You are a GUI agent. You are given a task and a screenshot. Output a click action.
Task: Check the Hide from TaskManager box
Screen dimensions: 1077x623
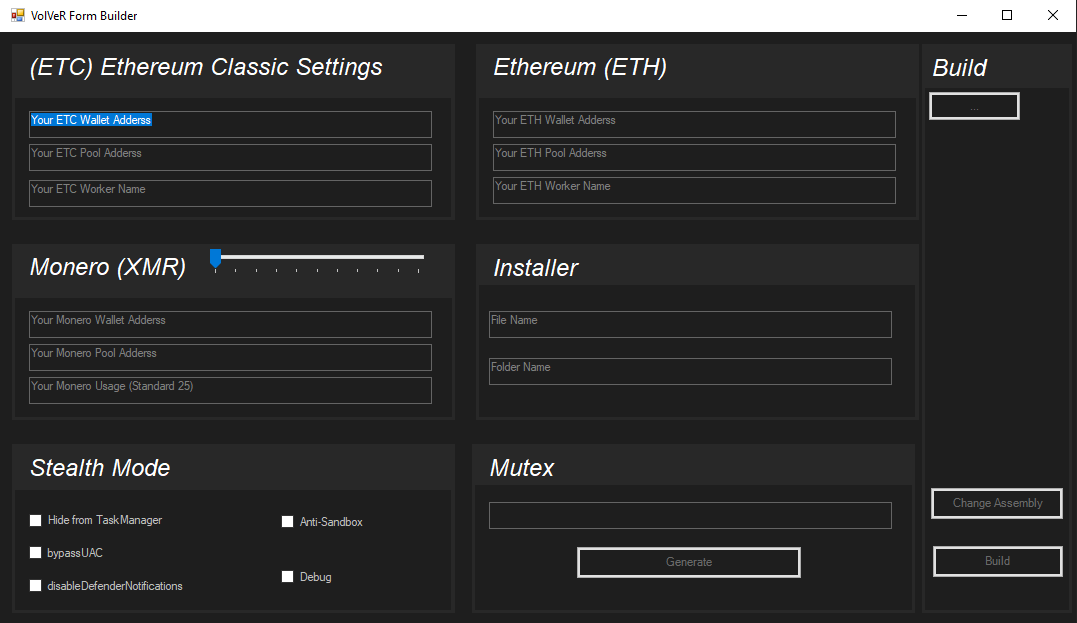click(x=36, y=521)
